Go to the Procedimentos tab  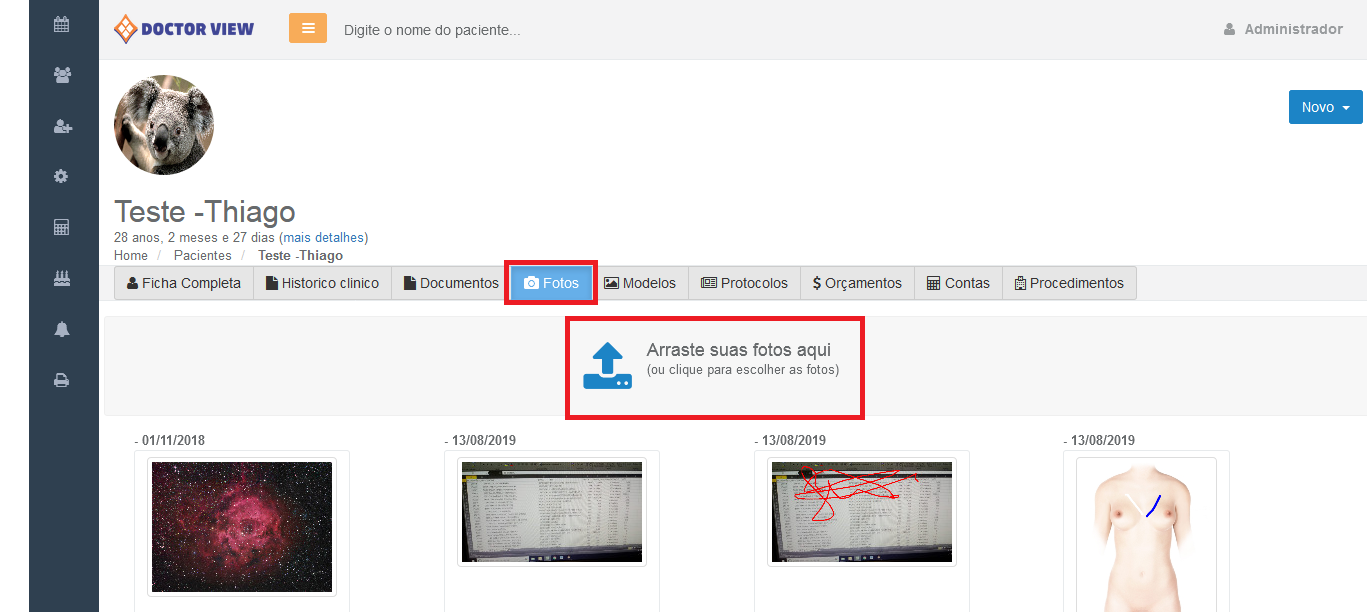(x=1068, y=283)
